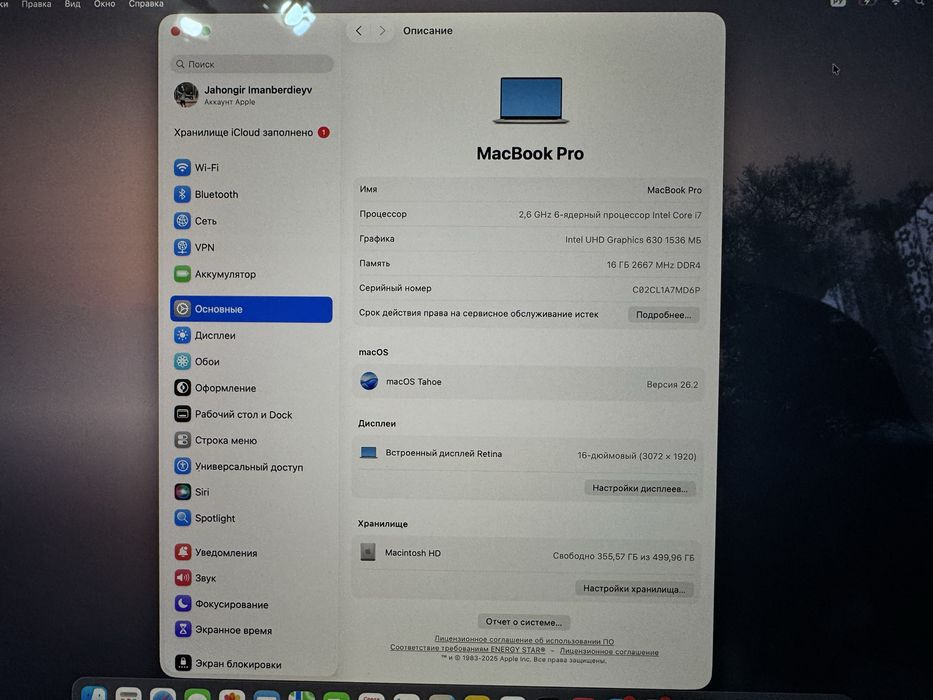Click the Поиск search field
The height and width of the screenshot is (700, 933).
[x=252, y=64]
